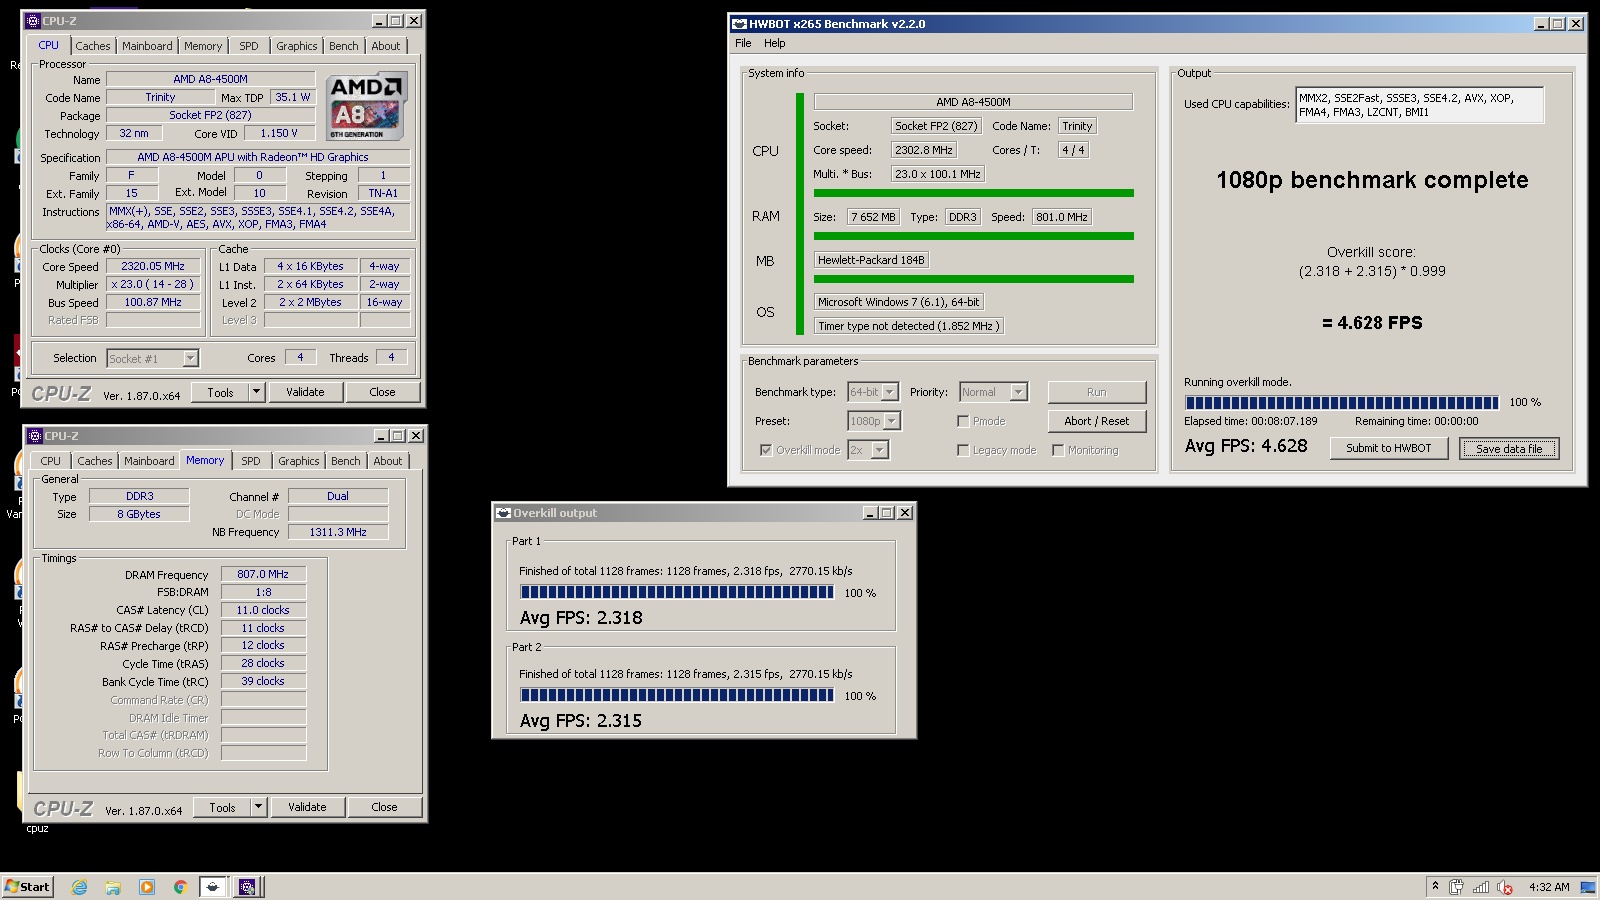The width and height of the screenshot is (1600, 900).
Task: Launch Windows Media Player from taskbar
Action: pyautogui.click(x=147, y=887)
